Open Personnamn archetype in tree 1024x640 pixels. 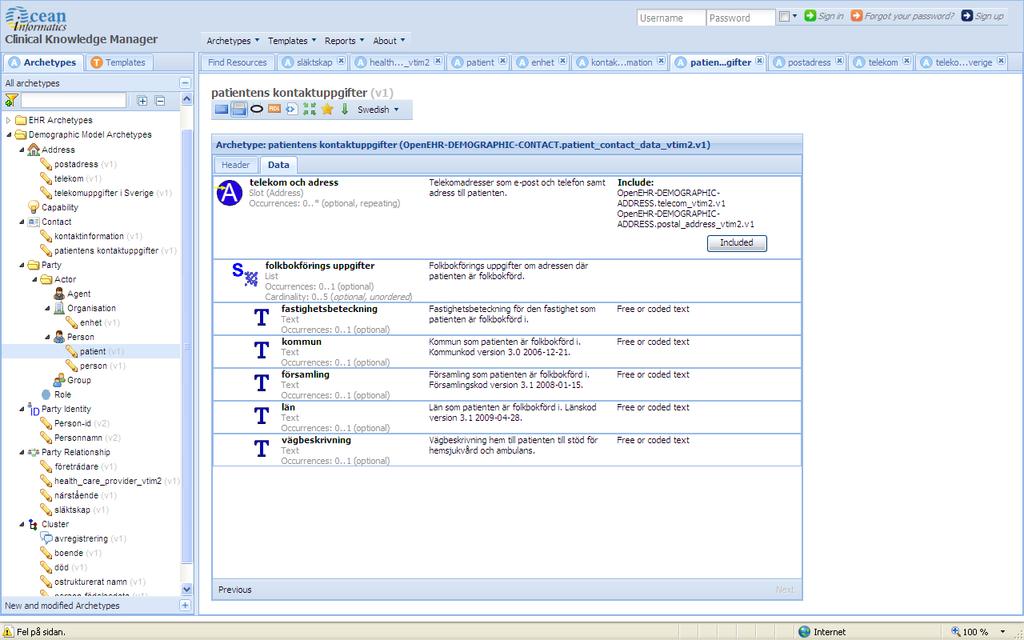[x=77, y=438]
